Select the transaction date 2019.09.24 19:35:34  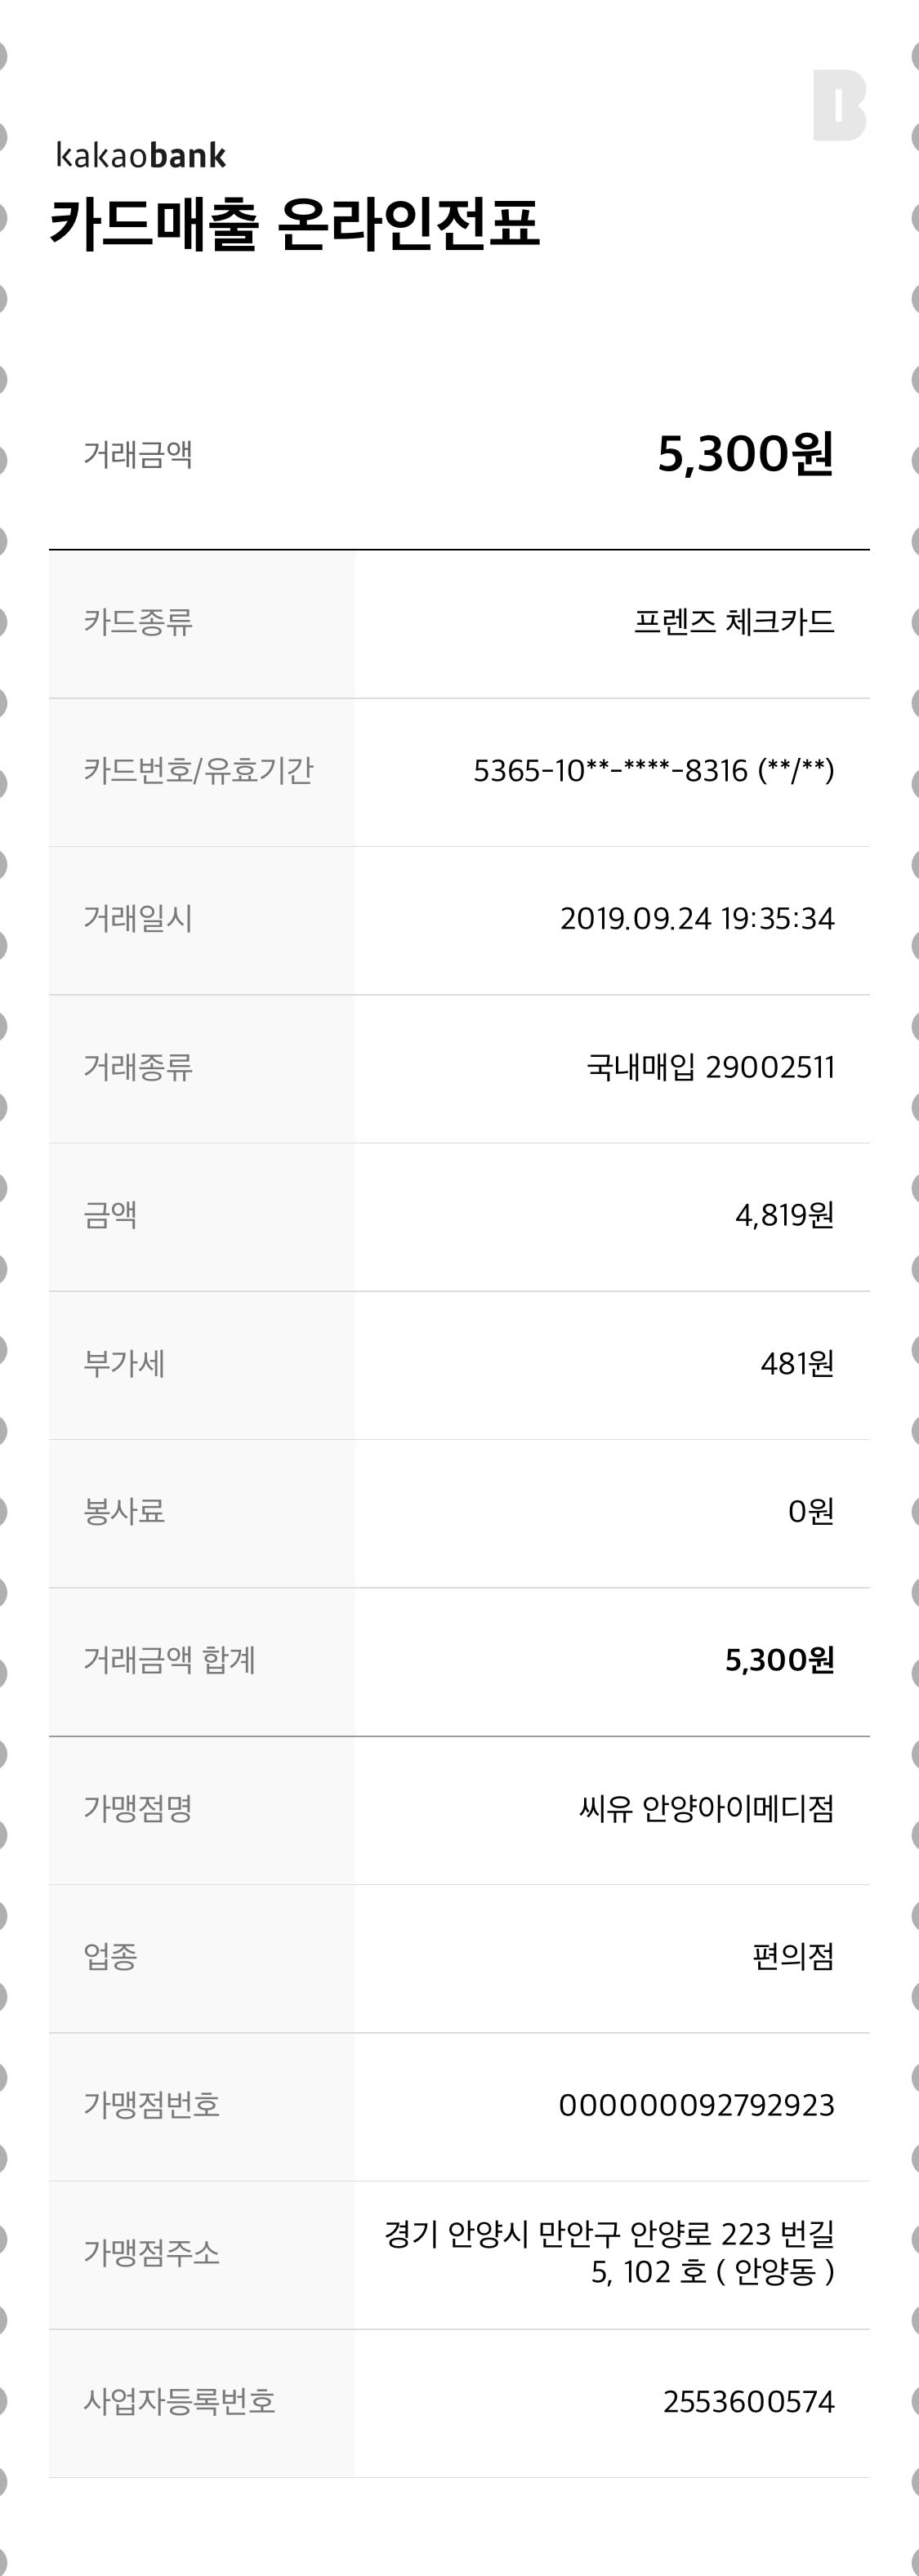[697, 919]
